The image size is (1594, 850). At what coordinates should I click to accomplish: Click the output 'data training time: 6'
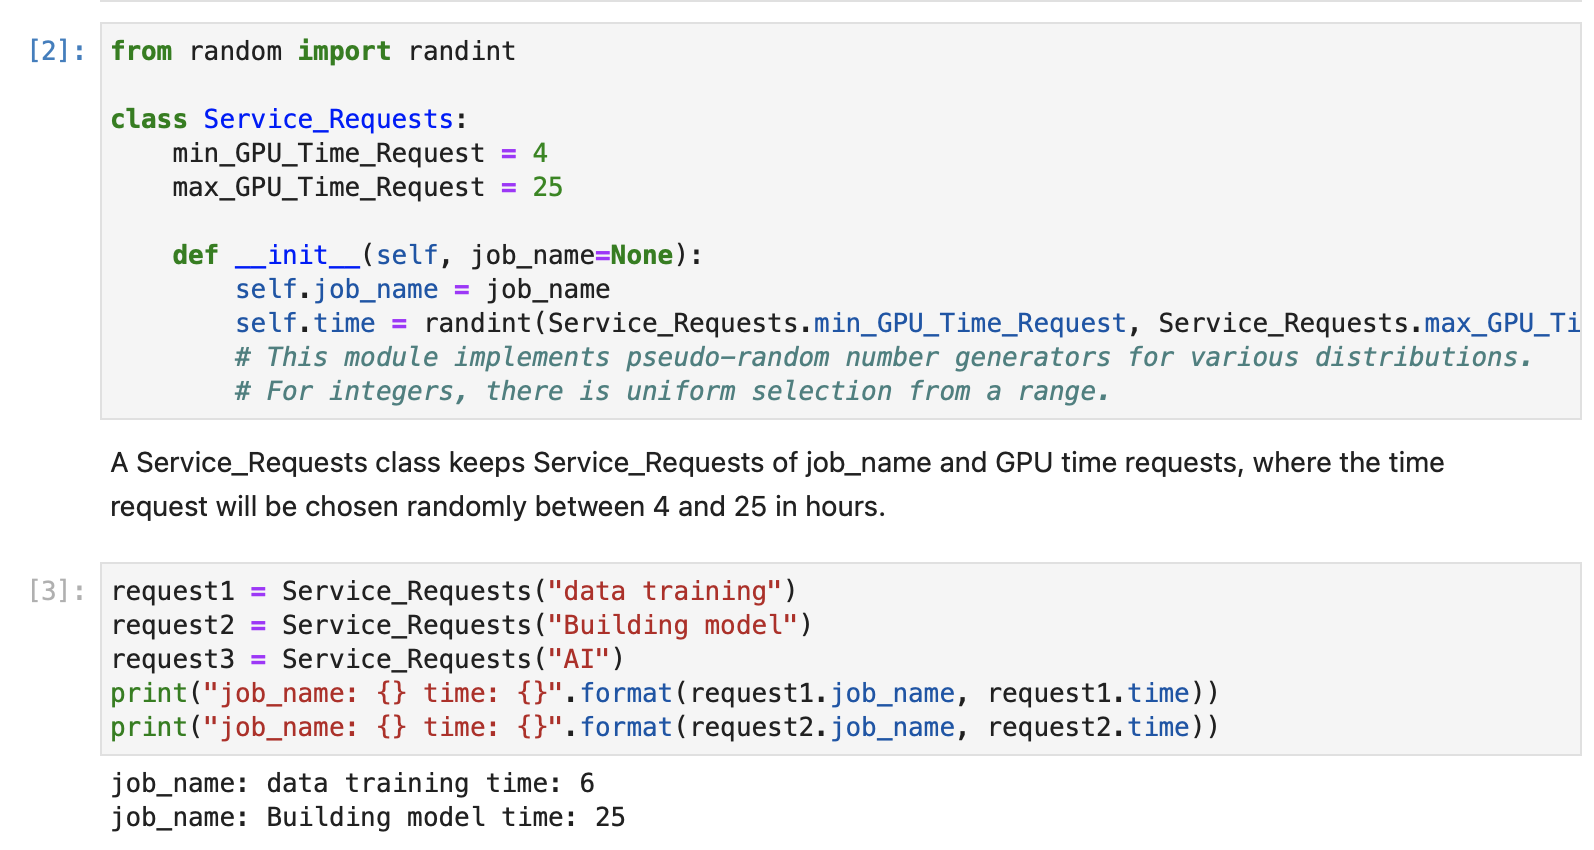click(352, 783)
